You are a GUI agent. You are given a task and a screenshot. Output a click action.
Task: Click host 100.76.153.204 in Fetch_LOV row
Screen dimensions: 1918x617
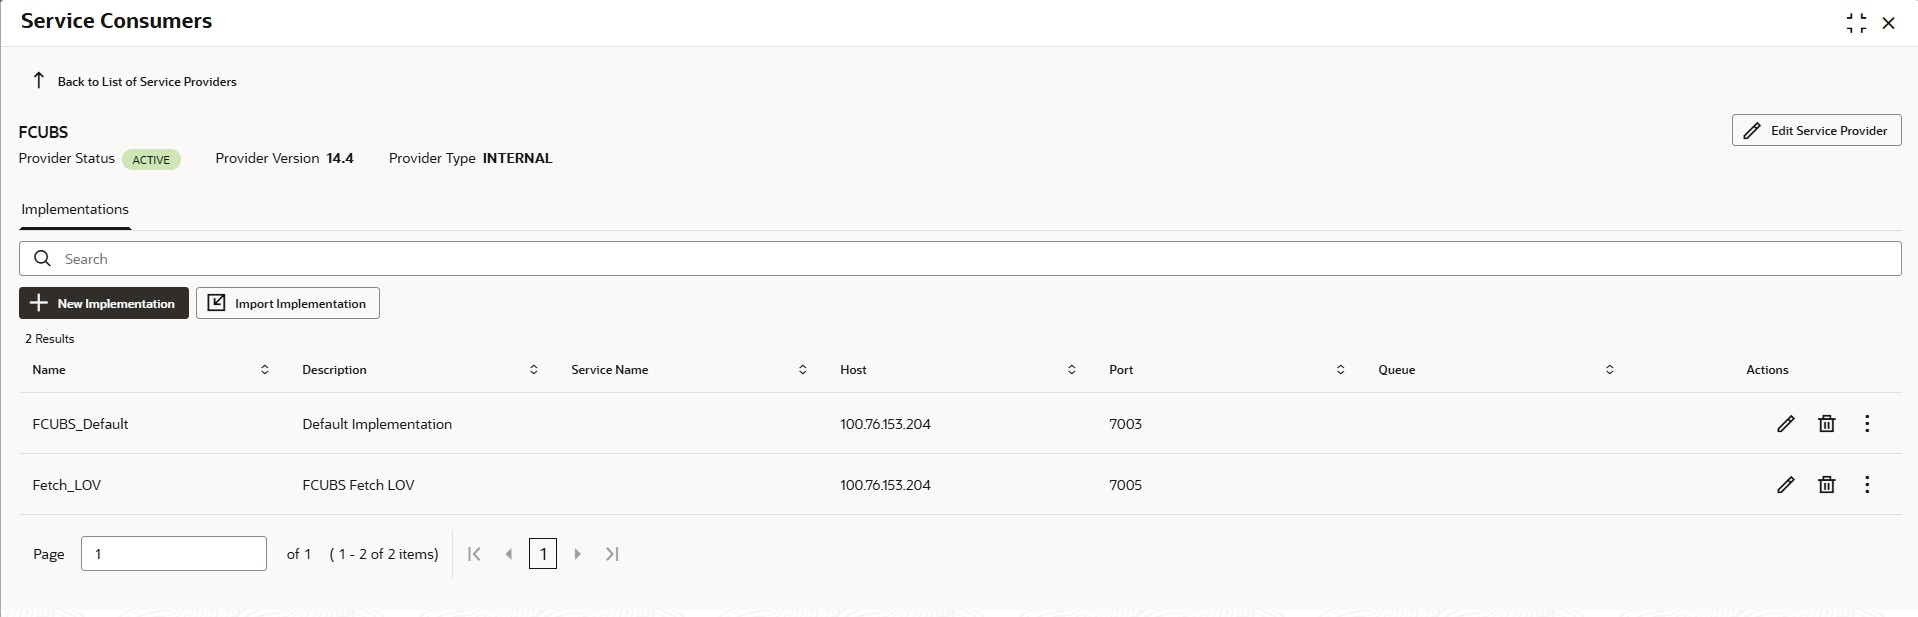point(885,485)
